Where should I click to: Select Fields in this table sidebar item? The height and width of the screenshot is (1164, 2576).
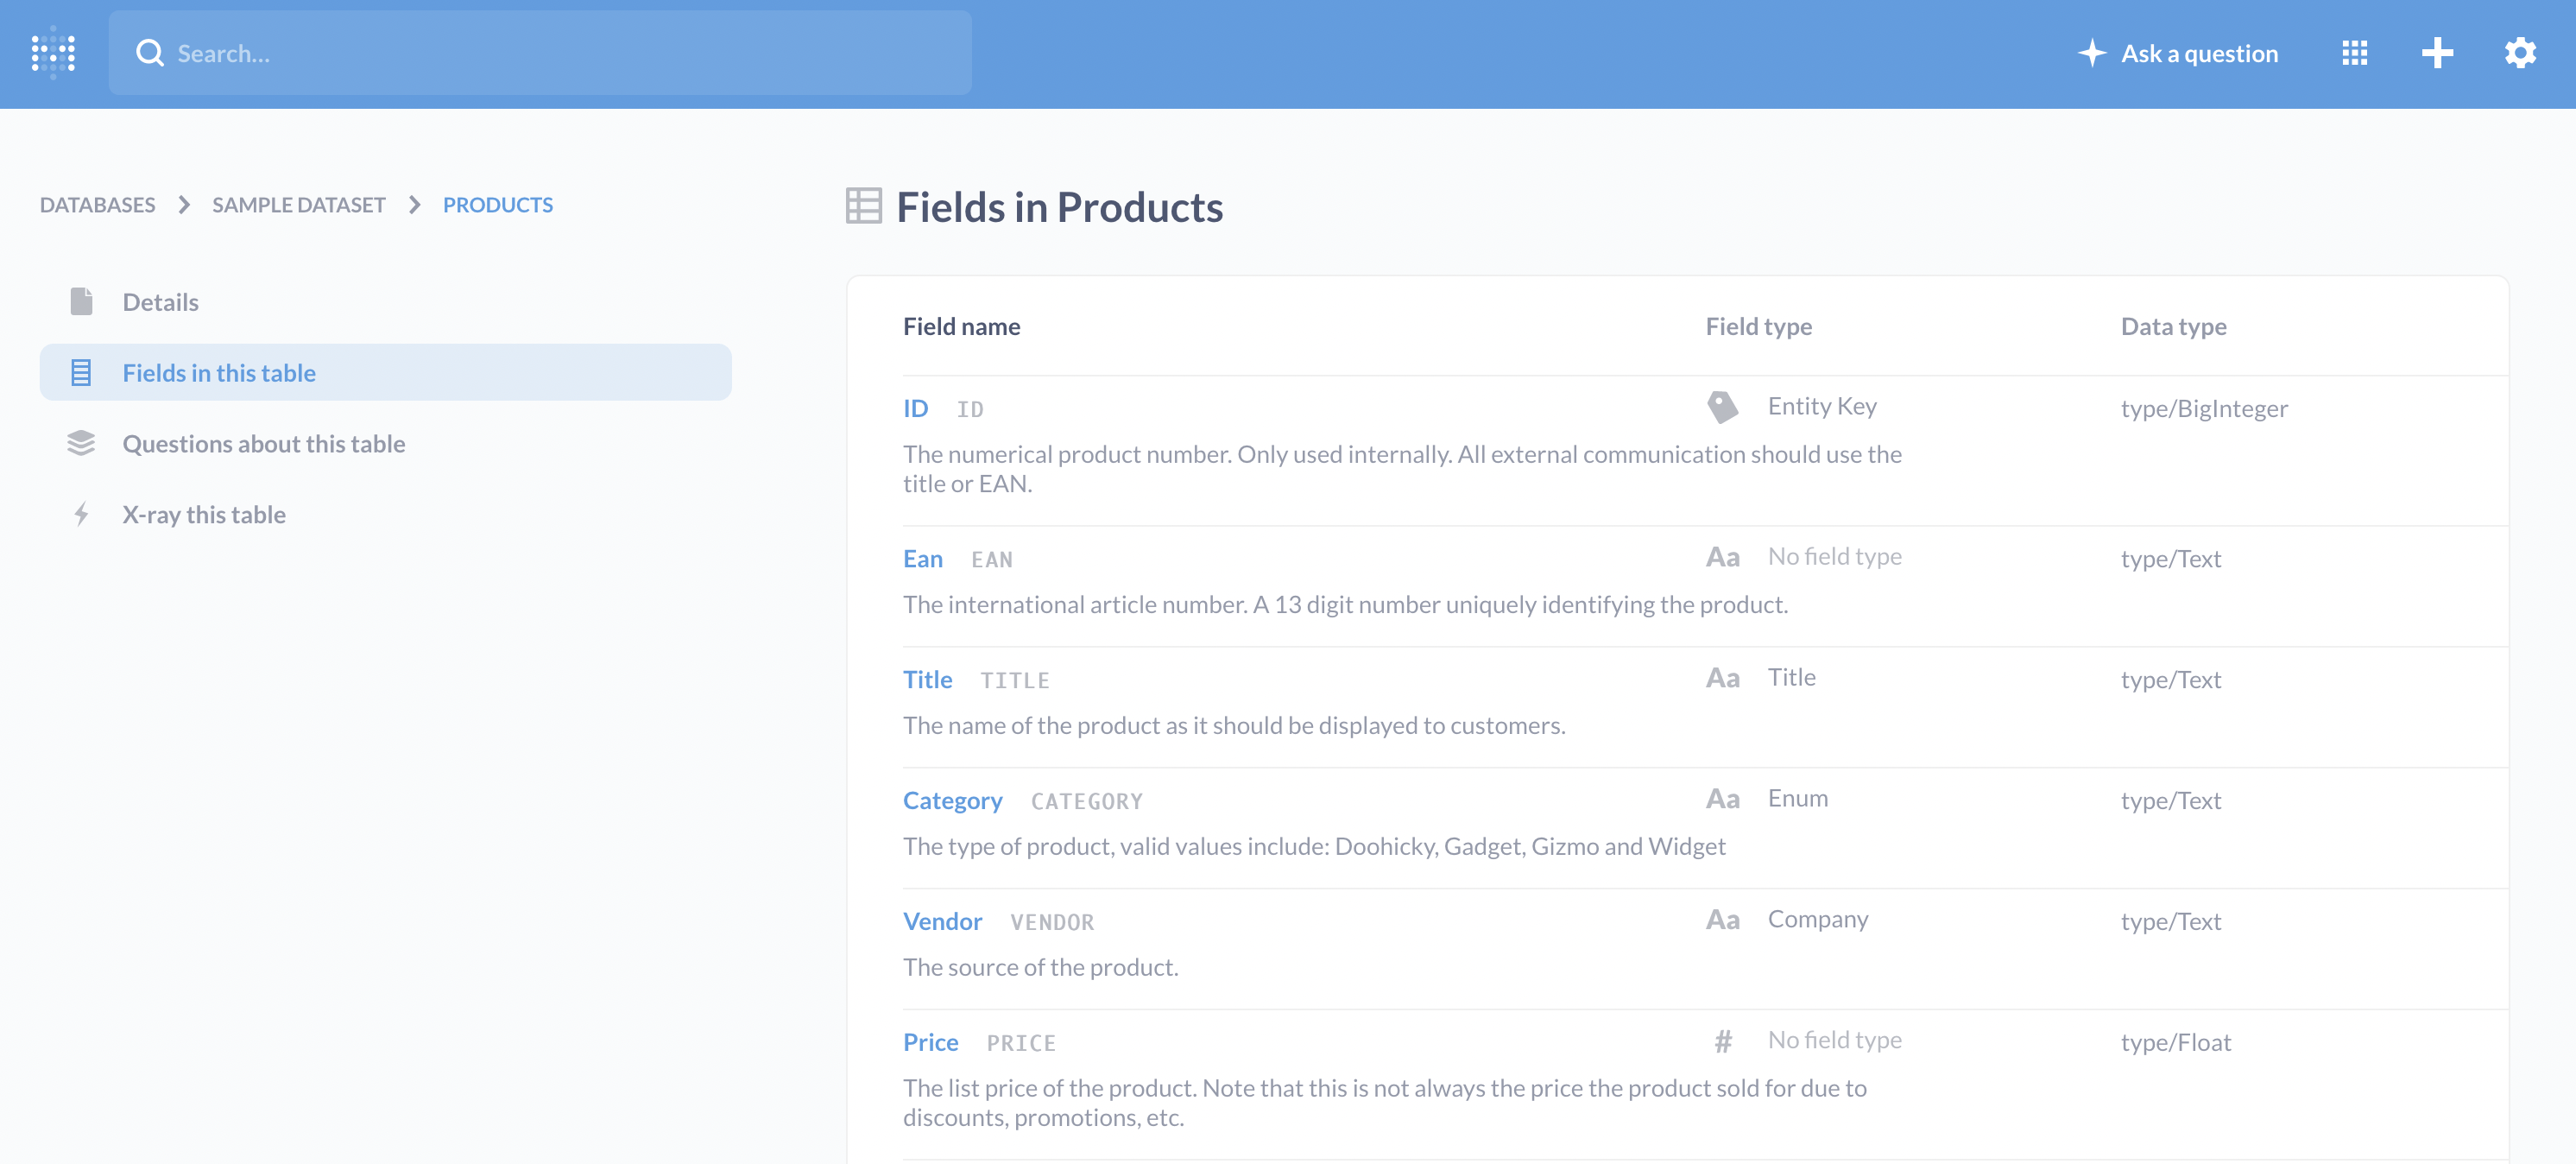pyautogui.click(x=219, y=373)
